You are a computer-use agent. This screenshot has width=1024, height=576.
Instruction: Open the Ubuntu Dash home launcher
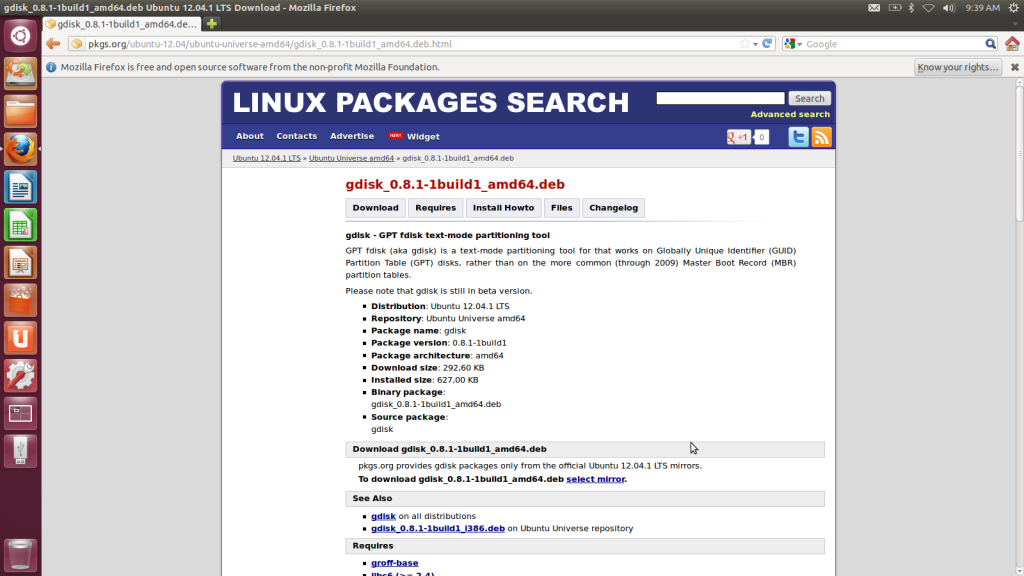20,36
